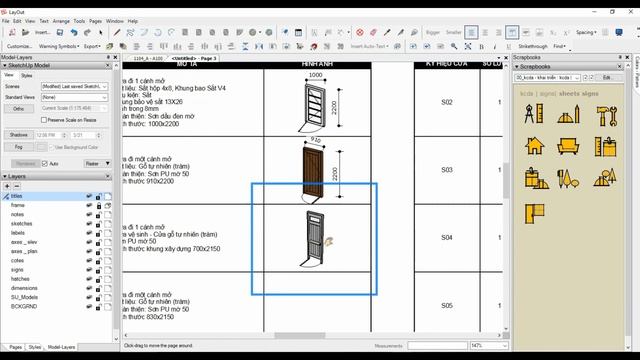Toggle lock on the hatches layer
The height and width of the screenshot is (360, 640).
point(98,279)
